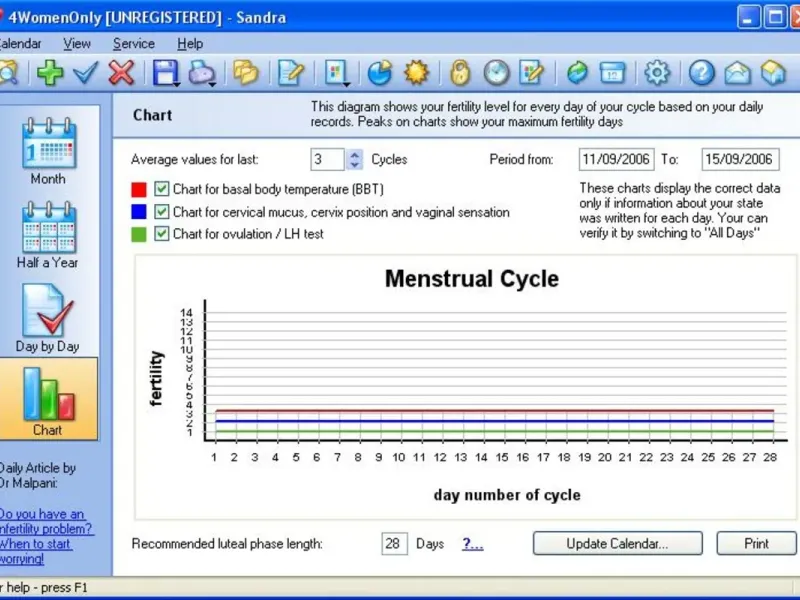Click the colored squares page icon
Image resolution: width=800 pixels, height=600 pixels.
point(335,73)
